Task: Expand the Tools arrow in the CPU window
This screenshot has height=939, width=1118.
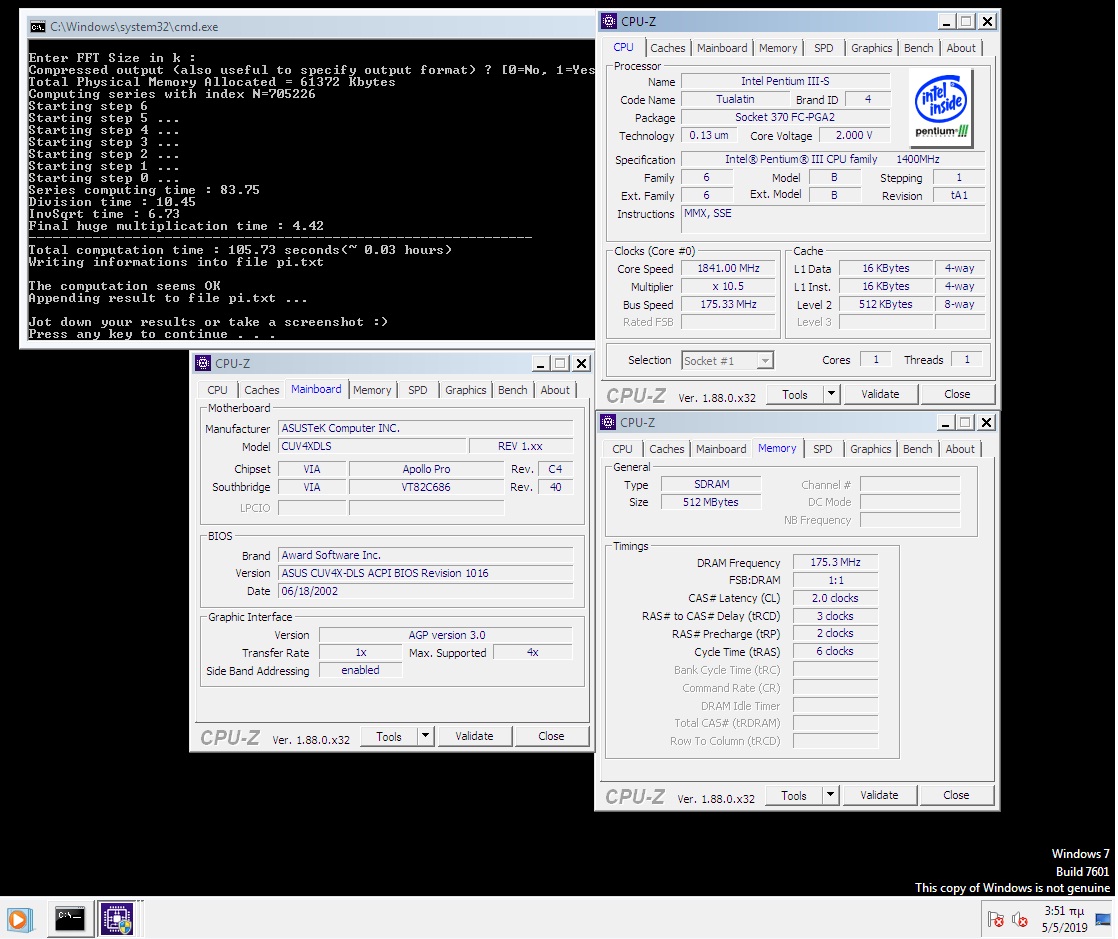Action: tap(831, 394)
